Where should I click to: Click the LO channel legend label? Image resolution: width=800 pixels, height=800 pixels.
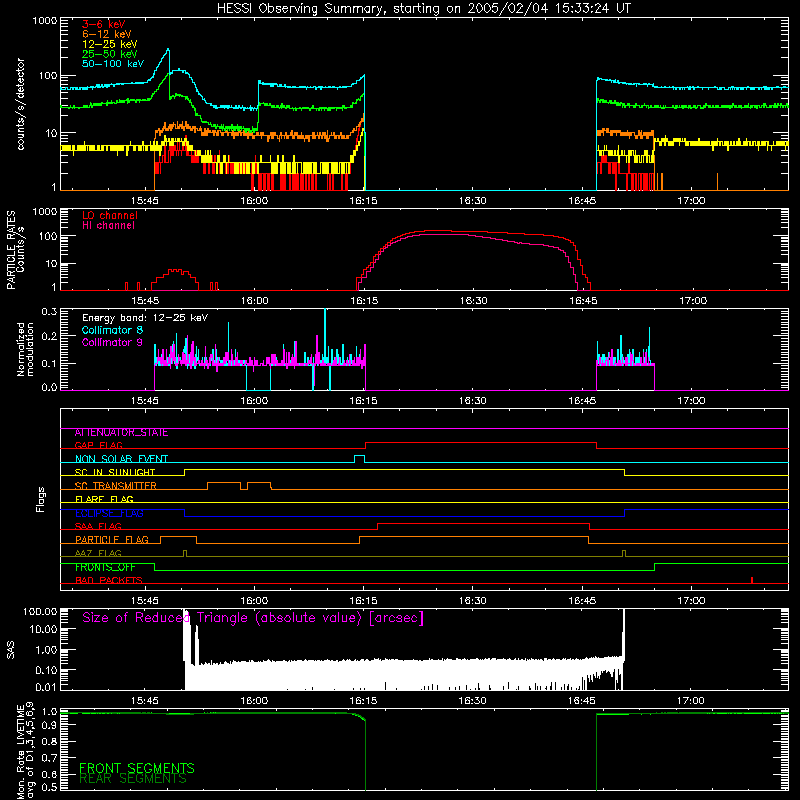110,215
